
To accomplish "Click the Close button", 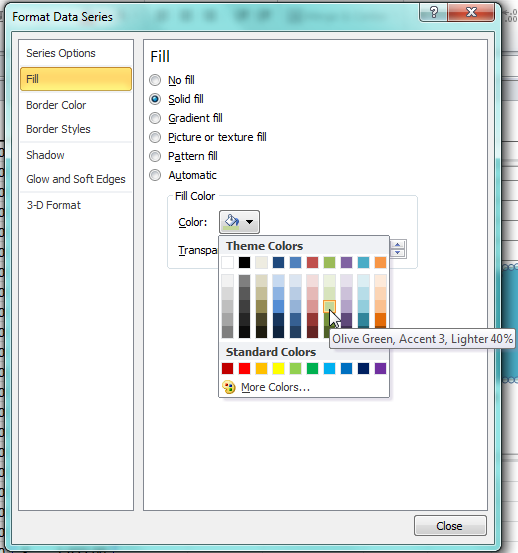I will (x=450, y=526).
